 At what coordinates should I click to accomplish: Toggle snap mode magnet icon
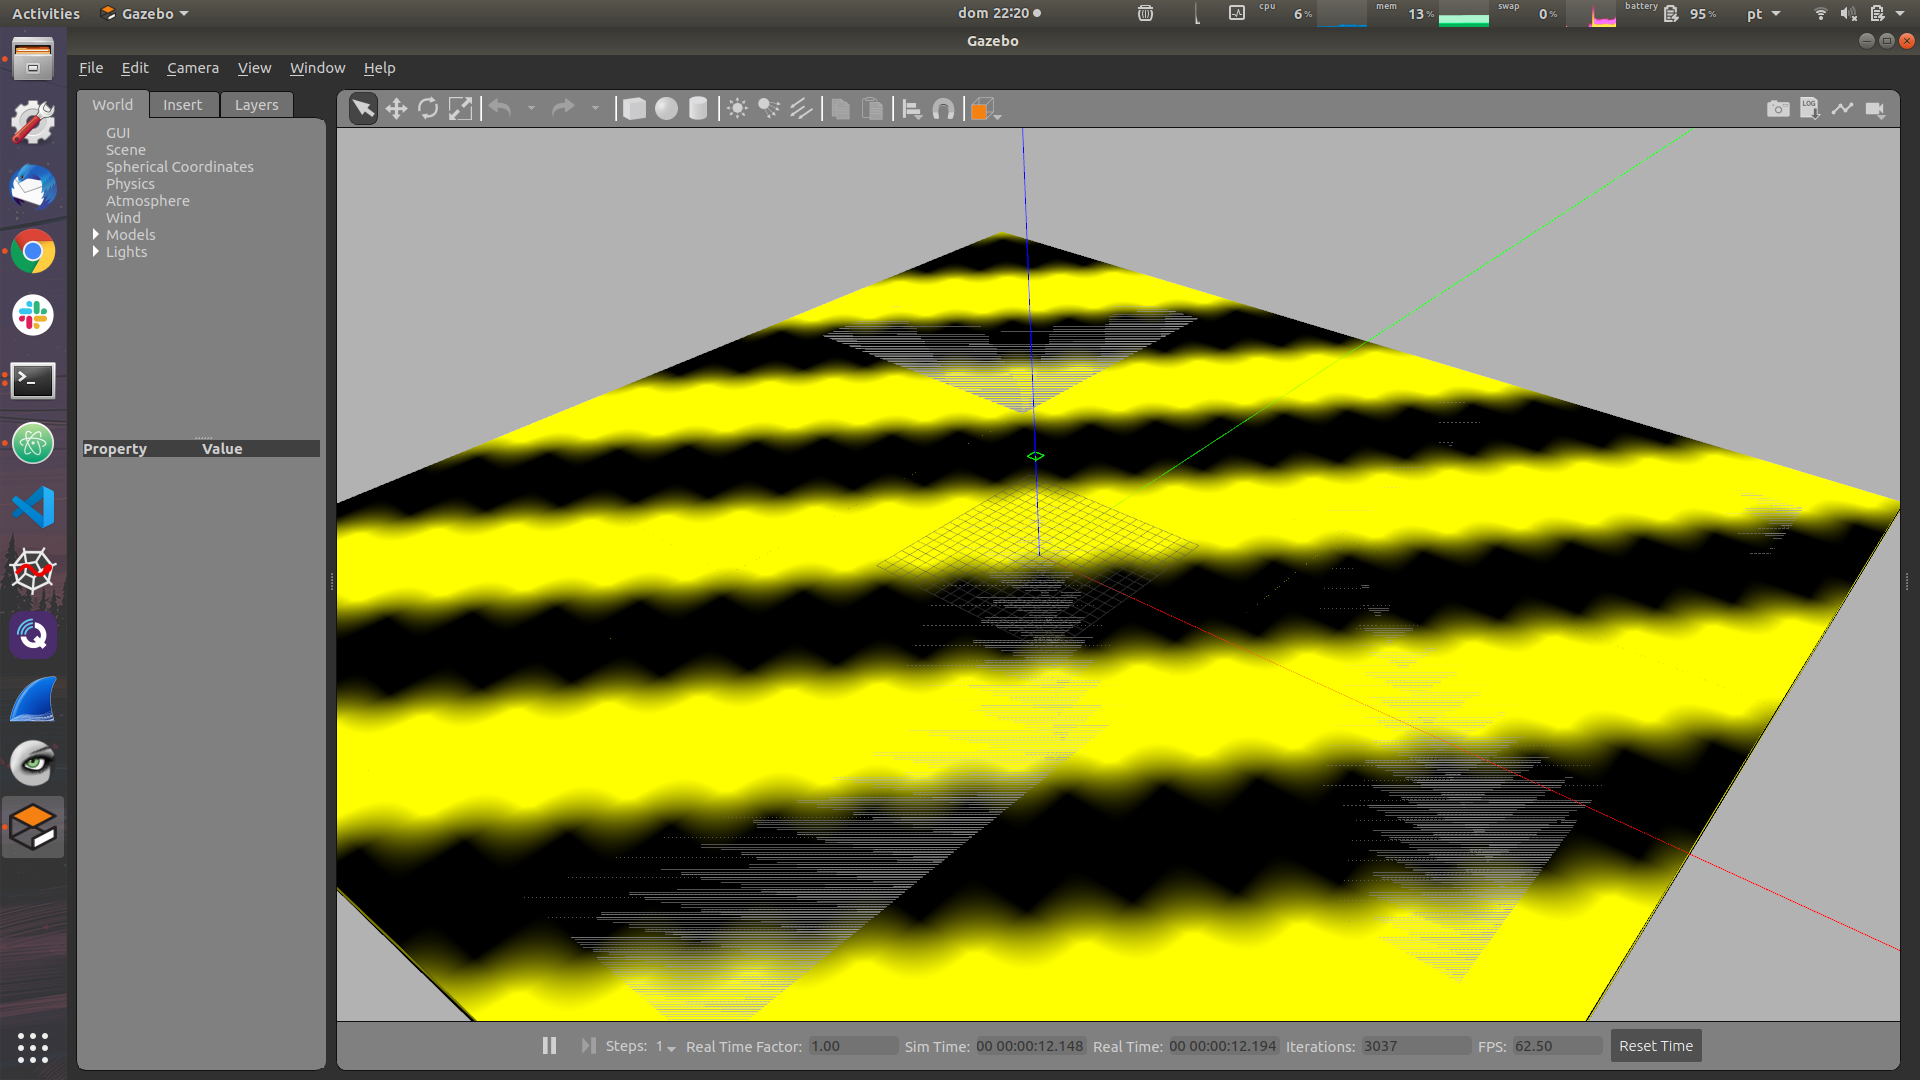point(943,109)
